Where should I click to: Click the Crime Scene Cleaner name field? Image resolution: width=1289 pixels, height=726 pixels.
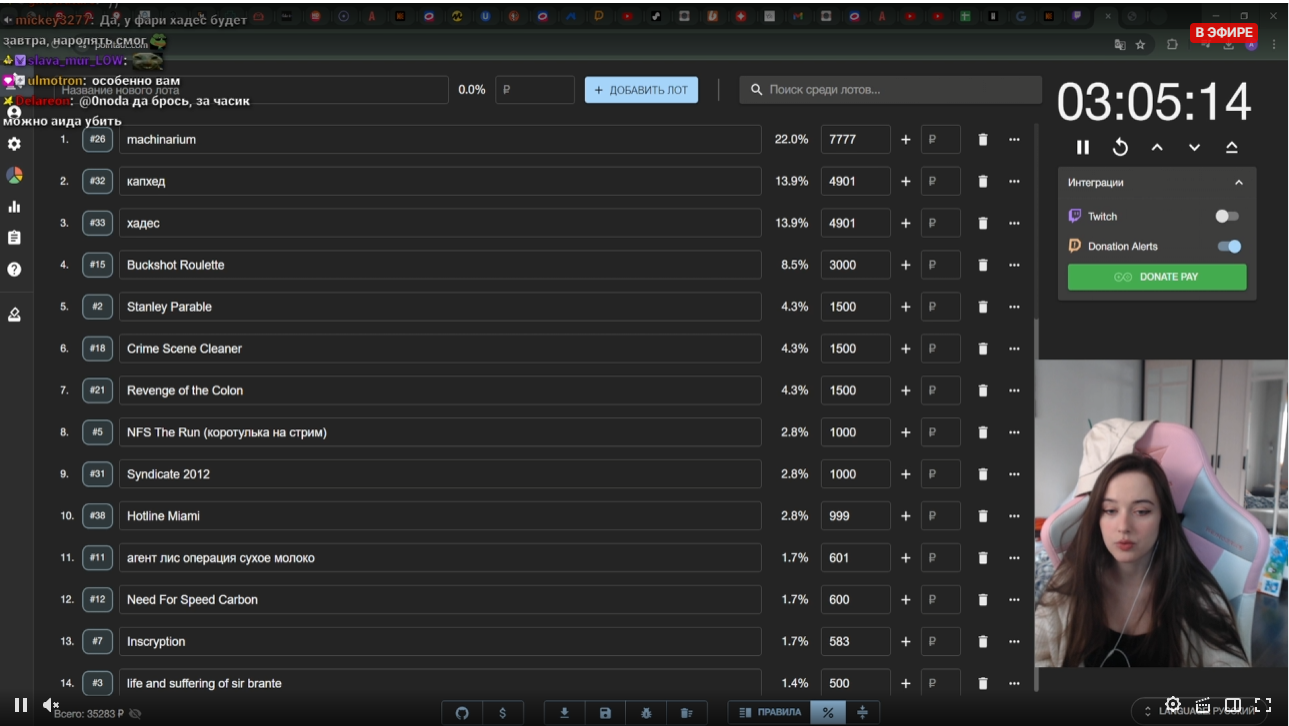coord(440,349)
